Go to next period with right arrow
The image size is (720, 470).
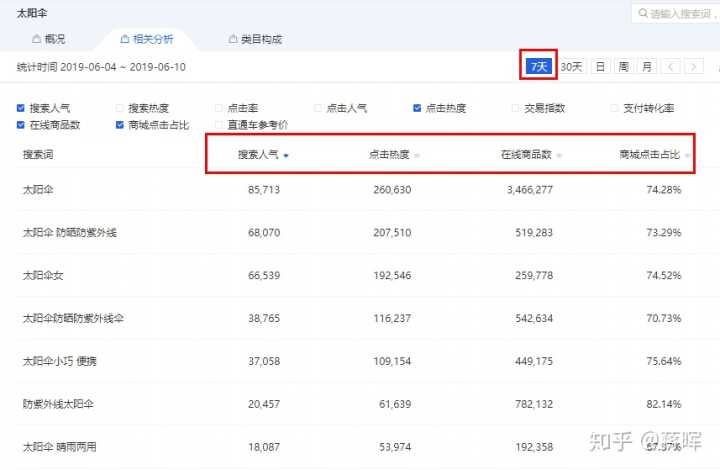[694, 67]
